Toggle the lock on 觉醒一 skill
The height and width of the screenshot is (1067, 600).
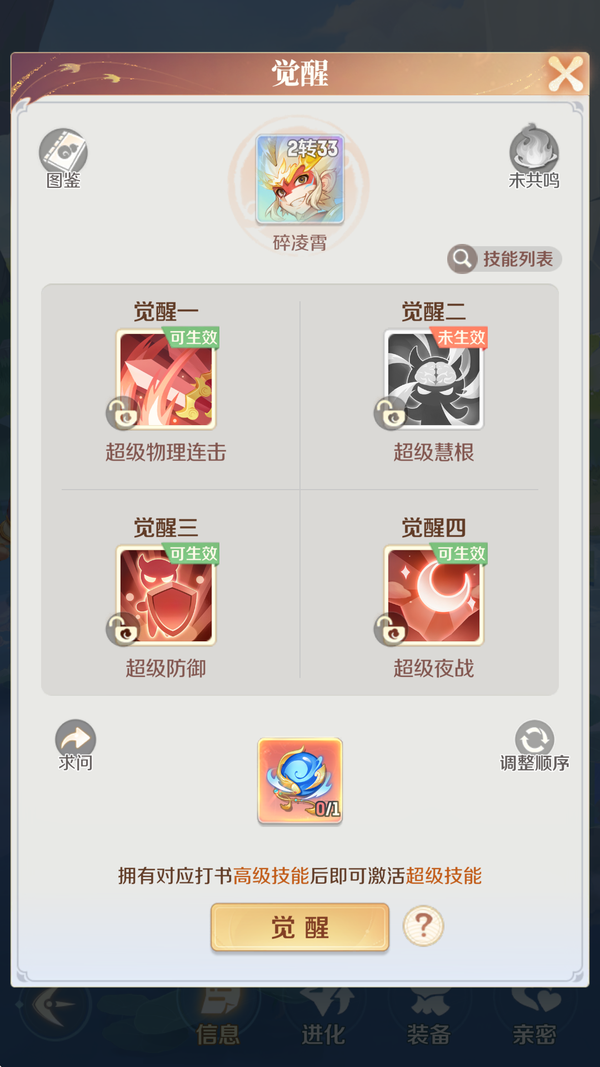click(x=122, y=413)
